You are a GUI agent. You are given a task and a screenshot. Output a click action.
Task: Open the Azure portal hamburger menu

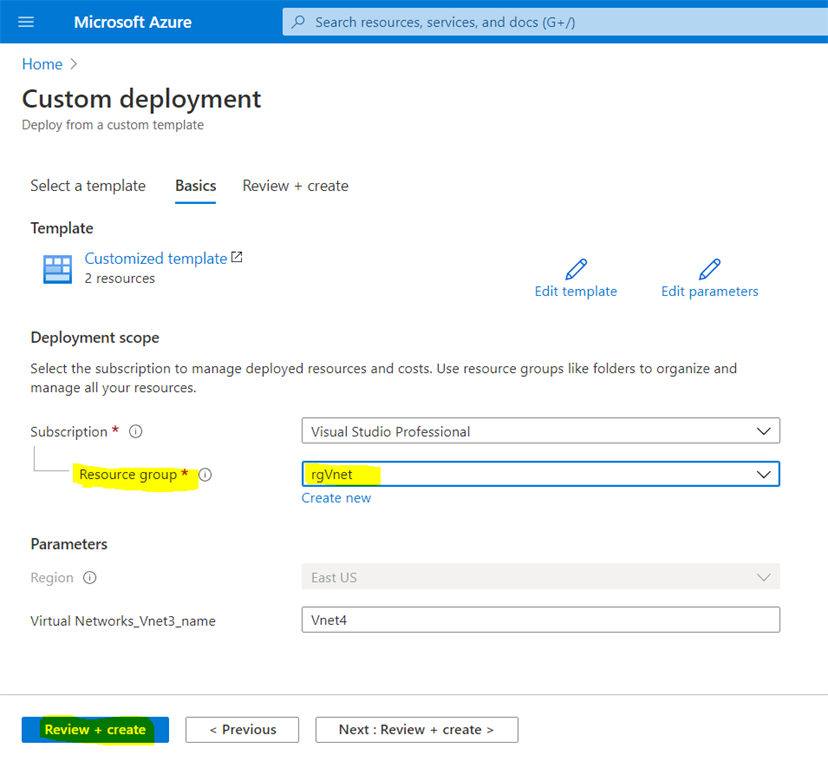pyautogui.click(x=25, y=22)
